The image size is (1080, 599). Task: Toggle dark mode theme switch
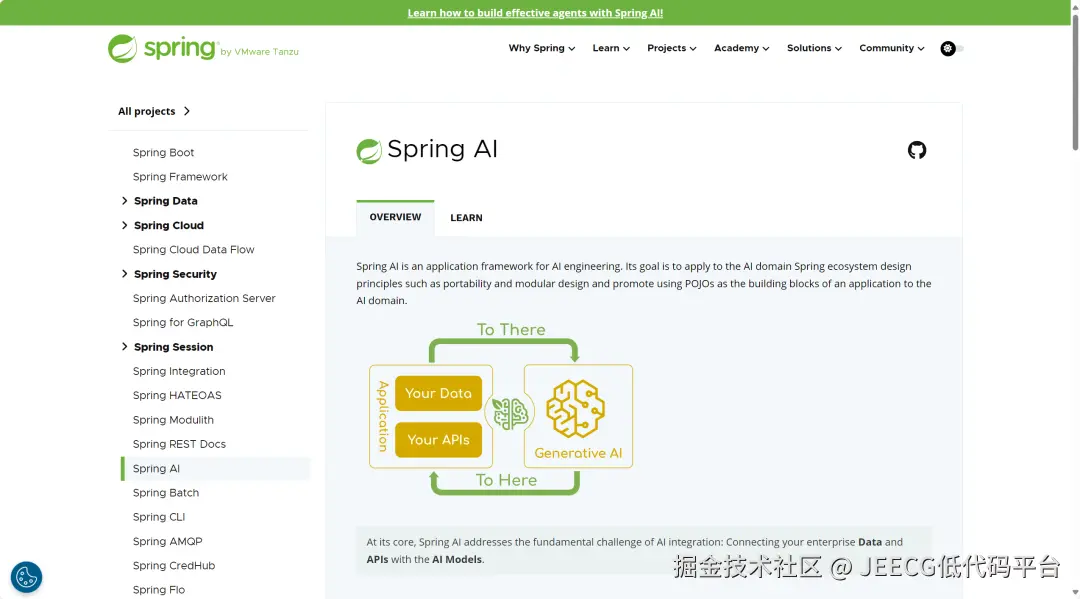pos(952,48)
